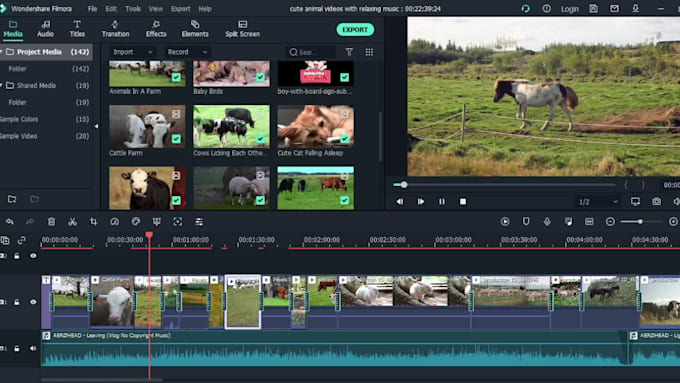The width and height of the screenshot is (680, 383).
Task: Open the View menu
Action: tap(155, 9)
